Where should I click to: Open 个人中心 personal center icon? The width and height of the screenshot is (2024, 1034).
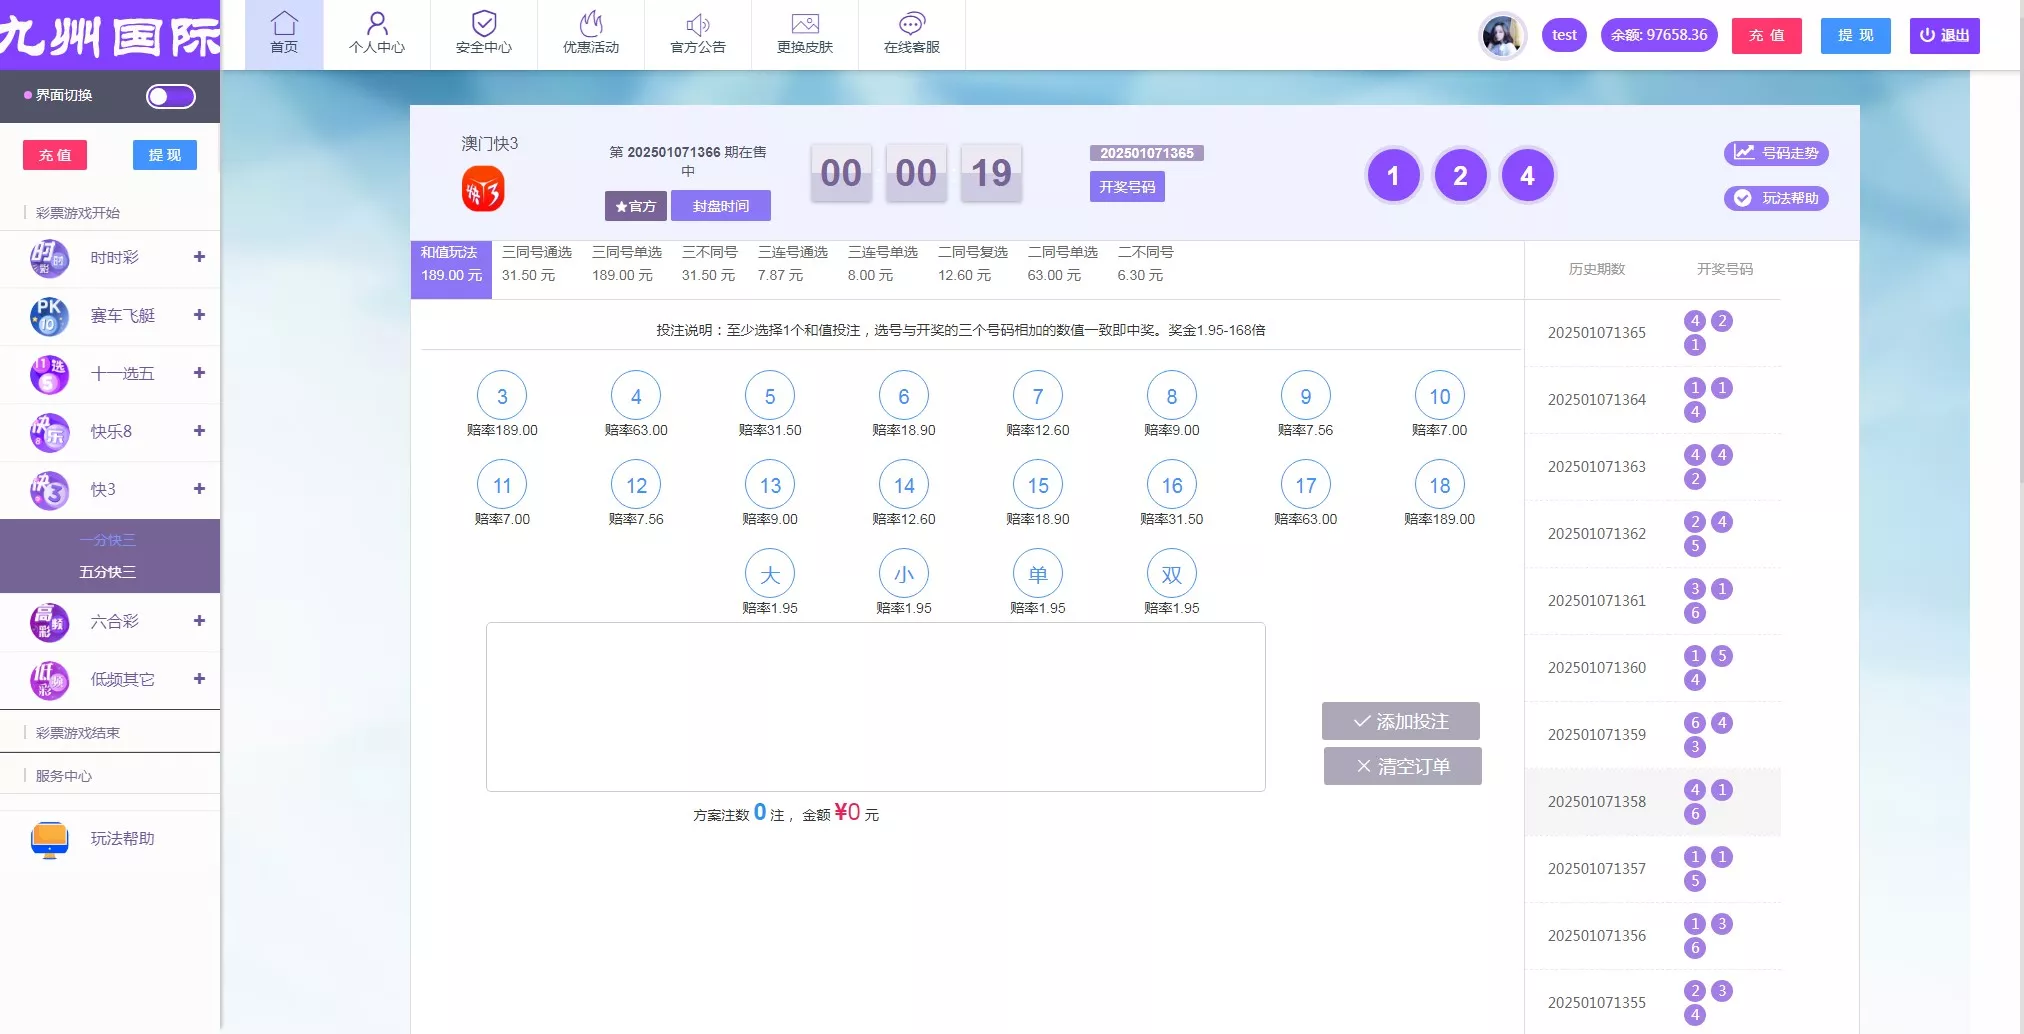coord(377,24)
